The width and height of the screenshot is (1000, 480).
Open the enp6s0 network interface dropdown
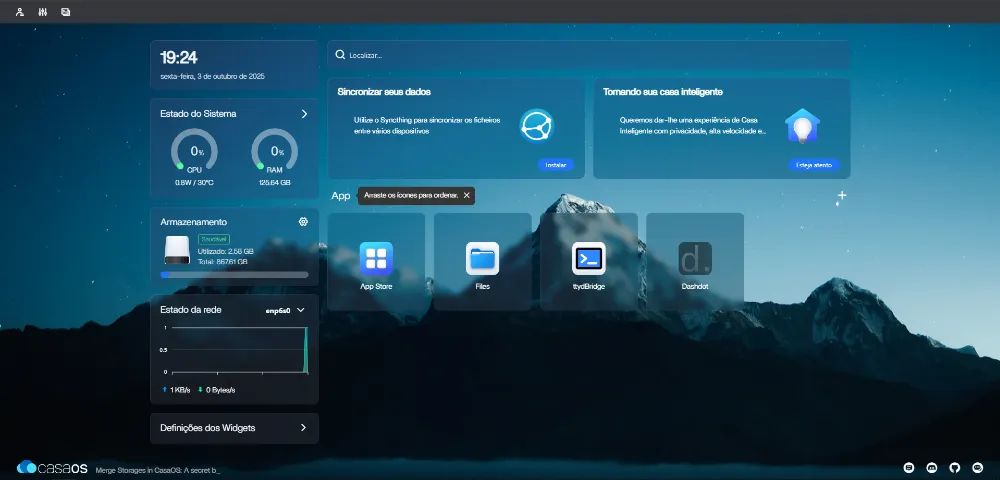click(x=286, y=310)
